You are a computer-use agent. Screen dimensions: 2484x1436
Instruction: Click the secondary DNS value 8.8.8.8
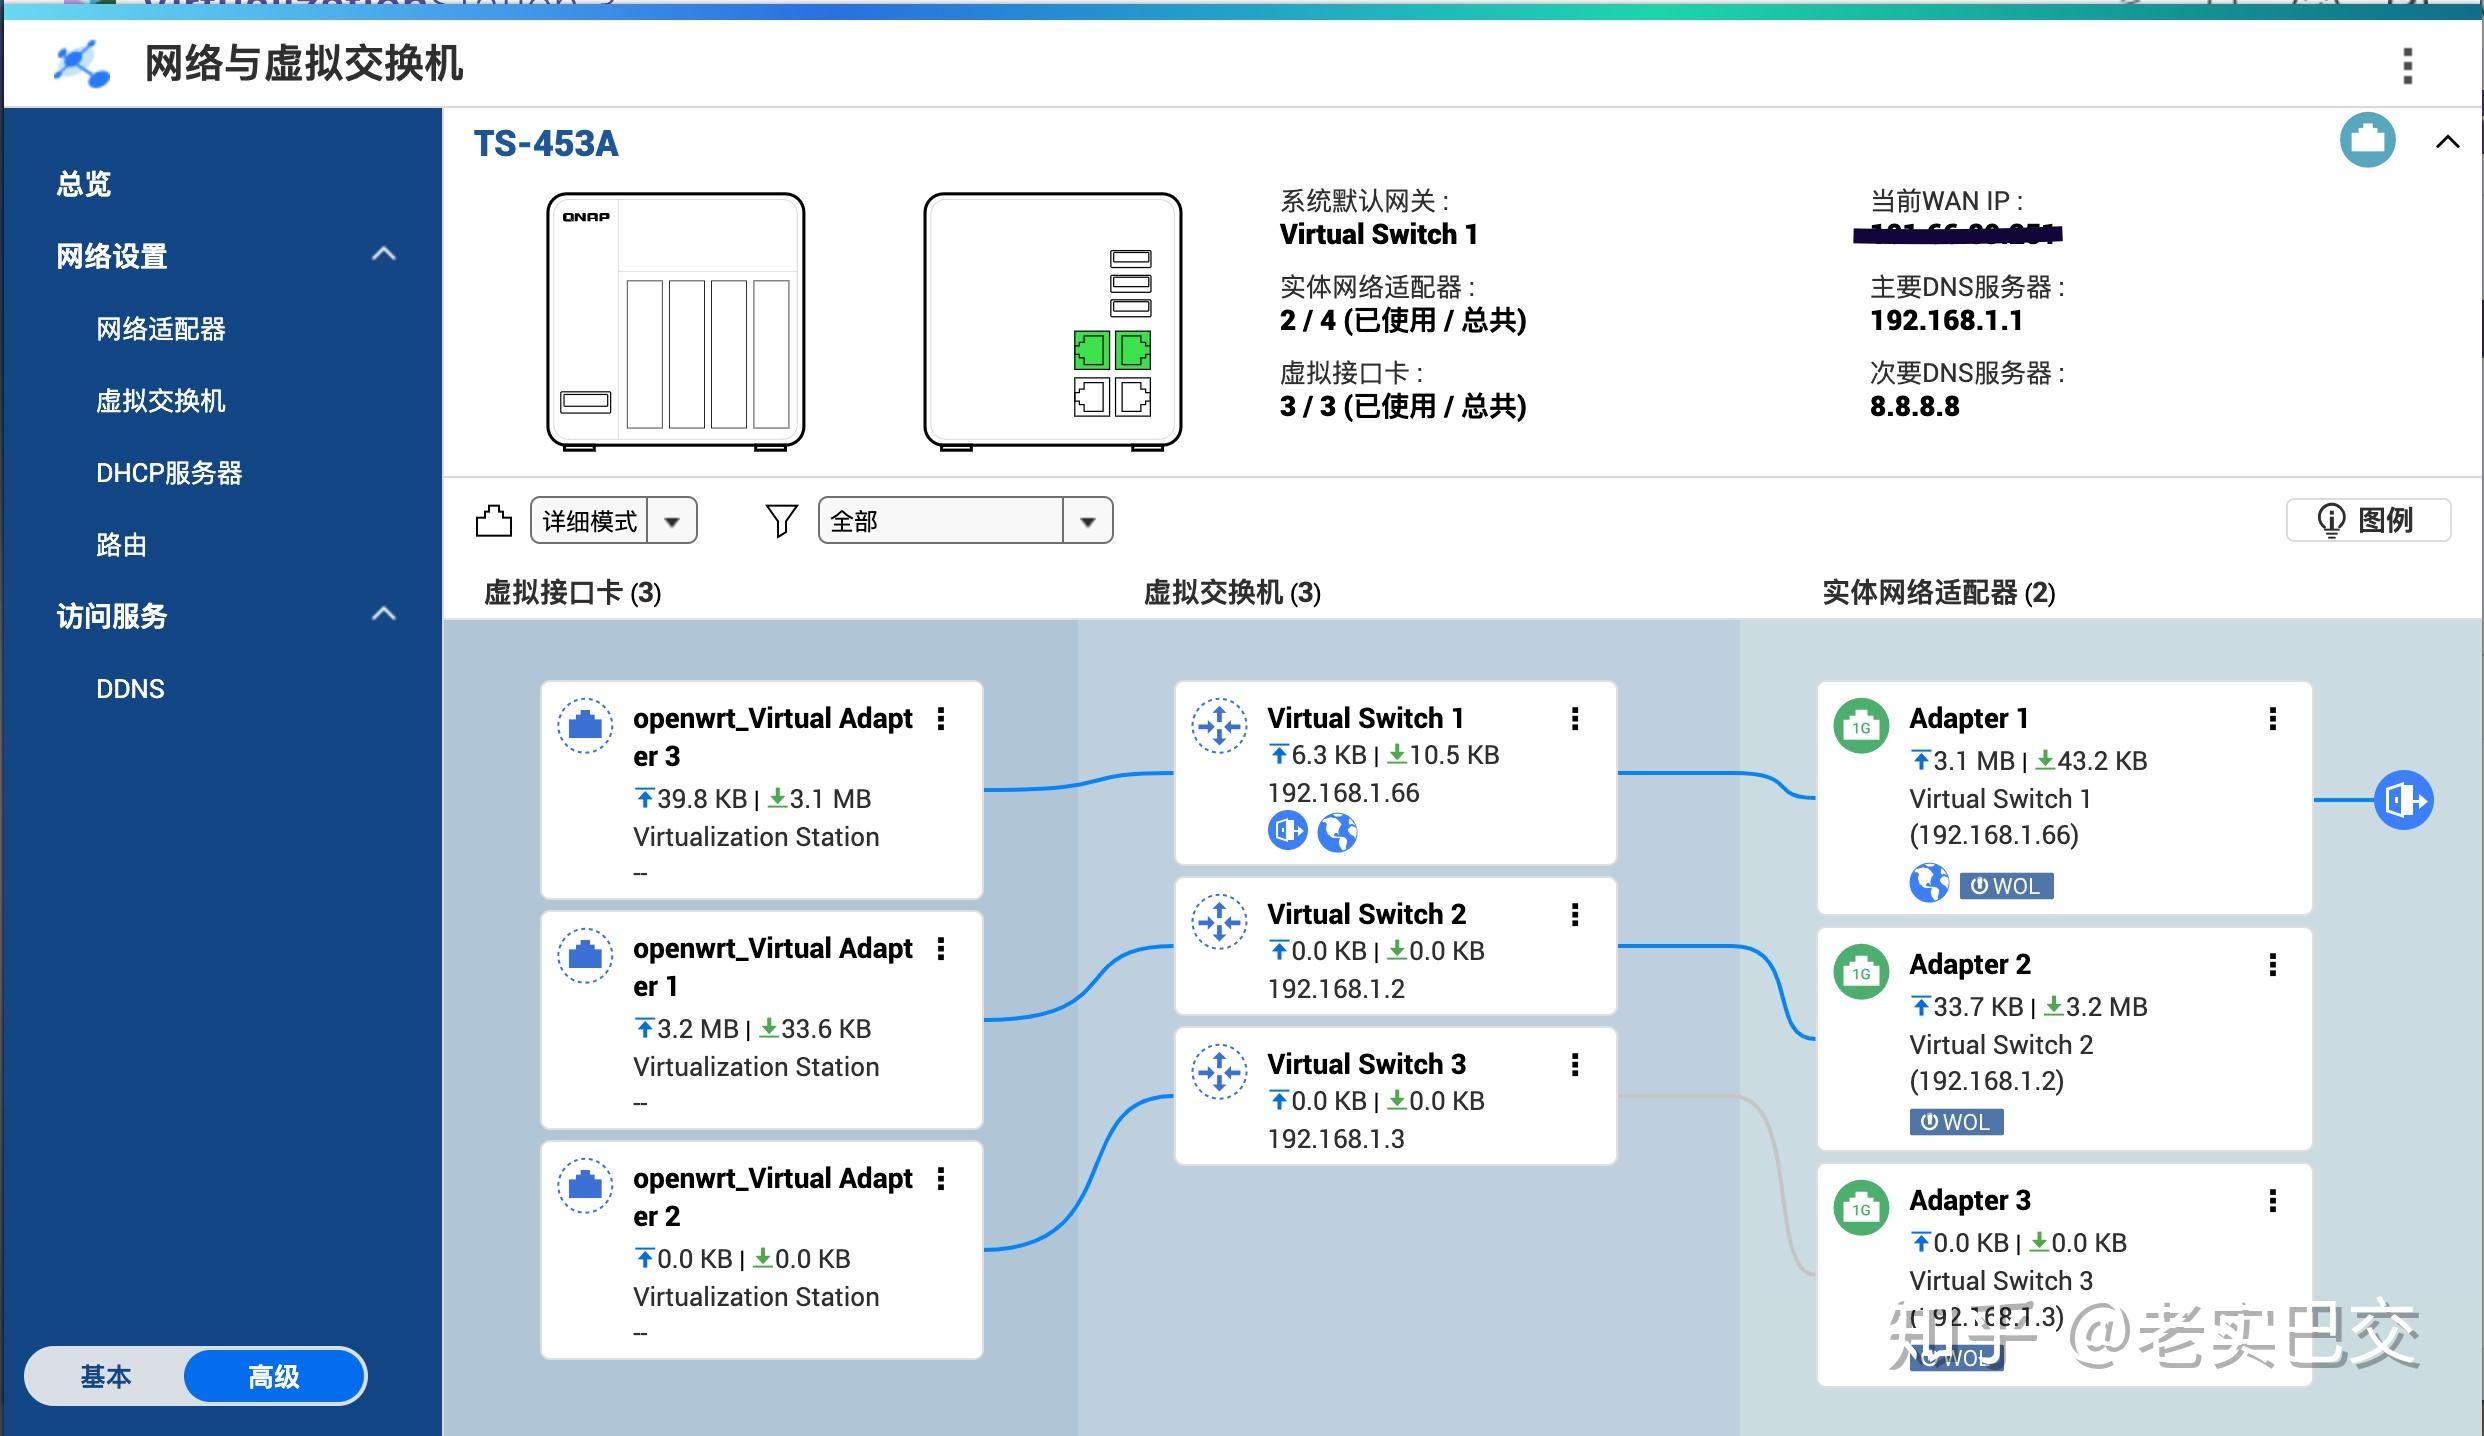(x=1914, y=407)
